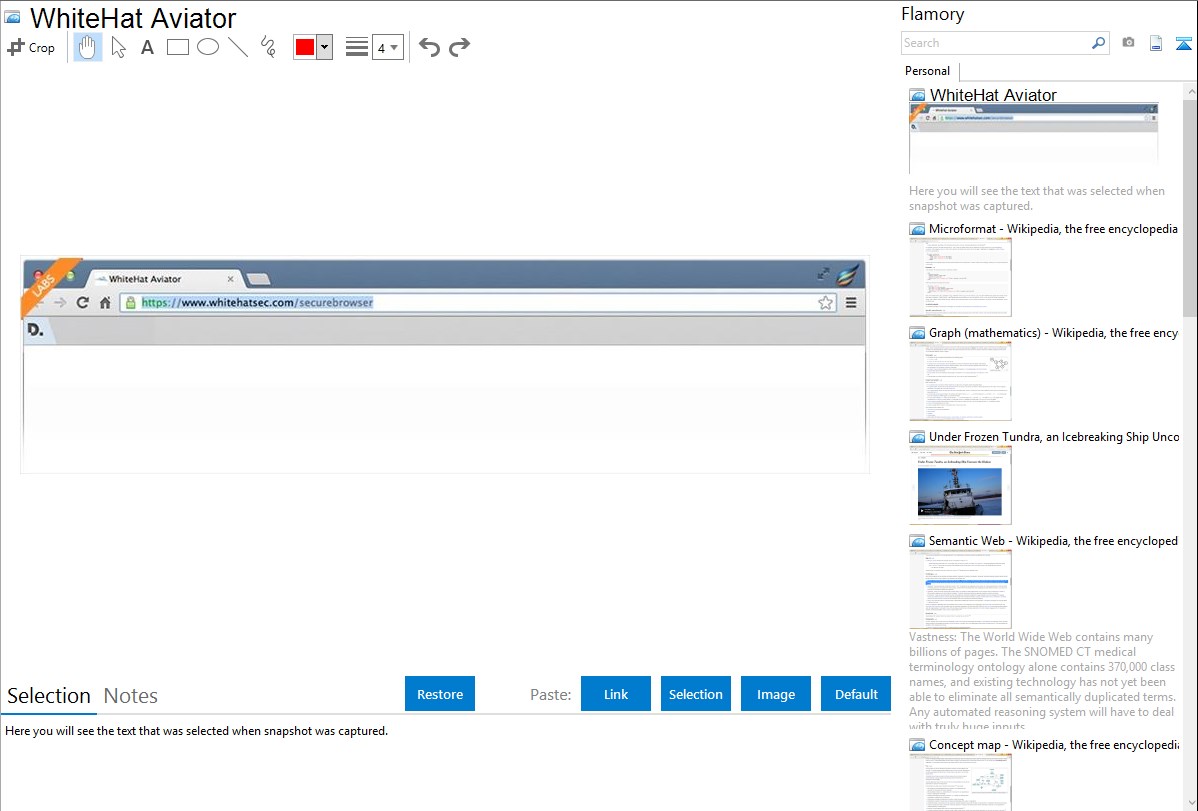Screen dimensions: 1198x811
Task: Select Semantic Web Wikipedia snapshot title
Action: (x=1053, y=540)
